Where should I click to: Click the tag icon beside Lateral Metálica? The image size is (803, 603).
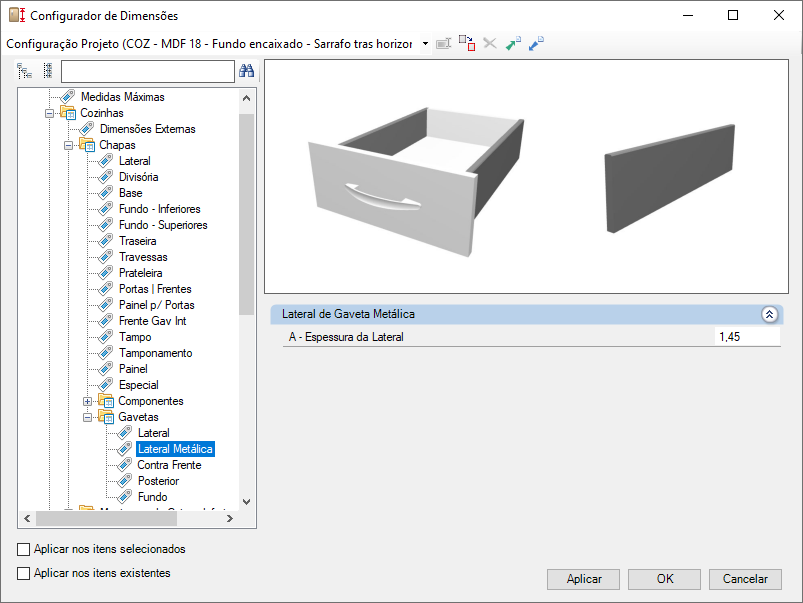pyautogui.click(x=124, y=449)
